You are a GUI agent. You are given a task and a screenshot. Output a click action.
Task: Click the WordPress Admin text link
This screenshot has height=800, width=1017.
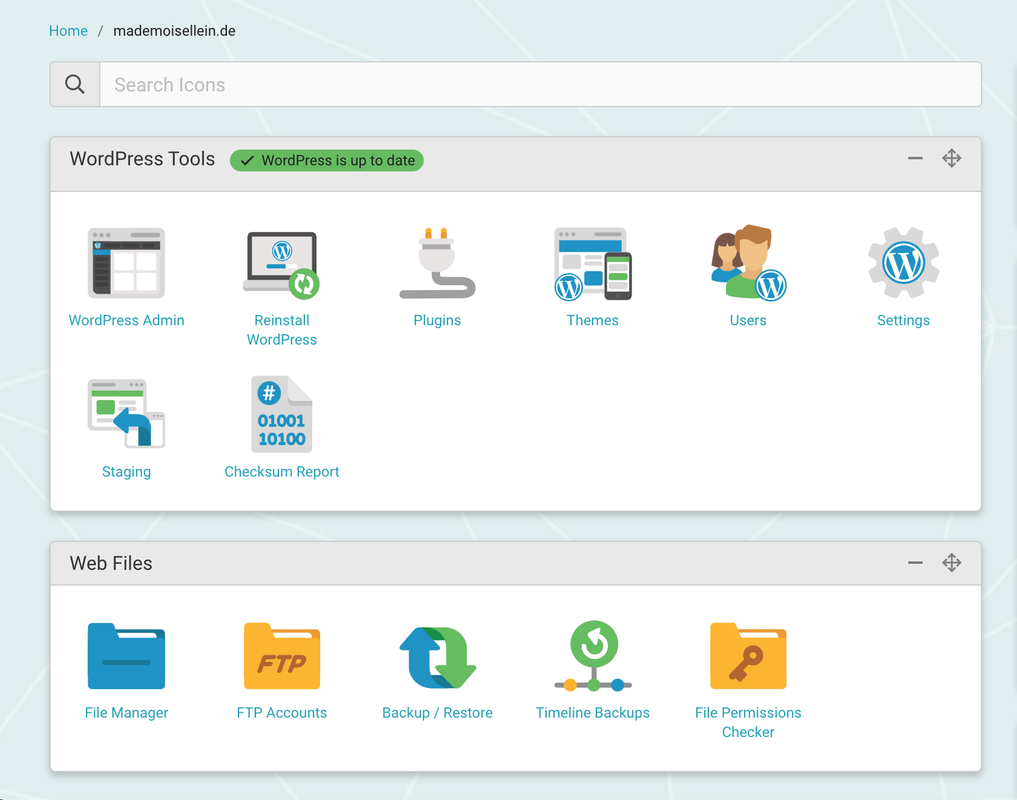[126, 320]
